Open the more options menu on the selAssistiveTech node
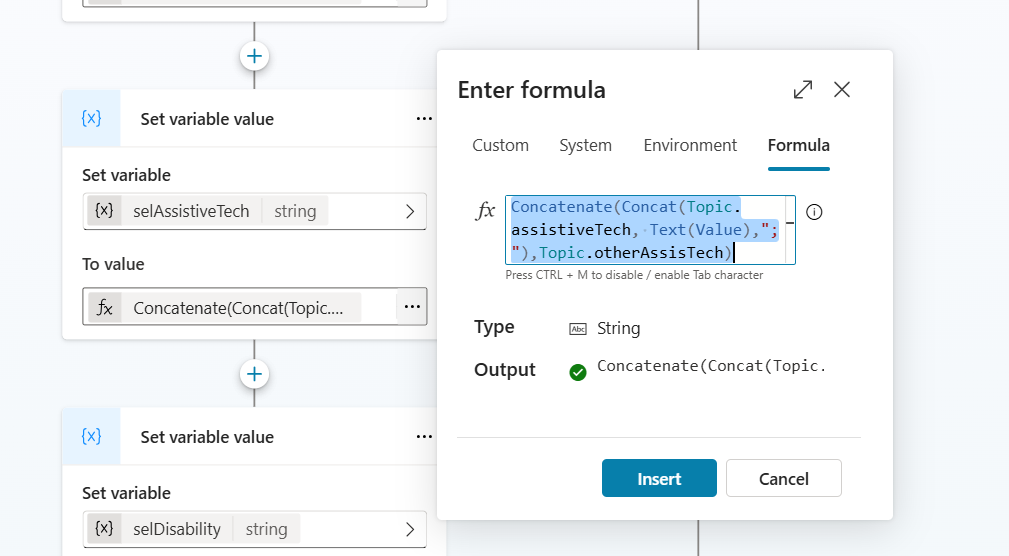 pyautogui.click(x=424, y=119)
